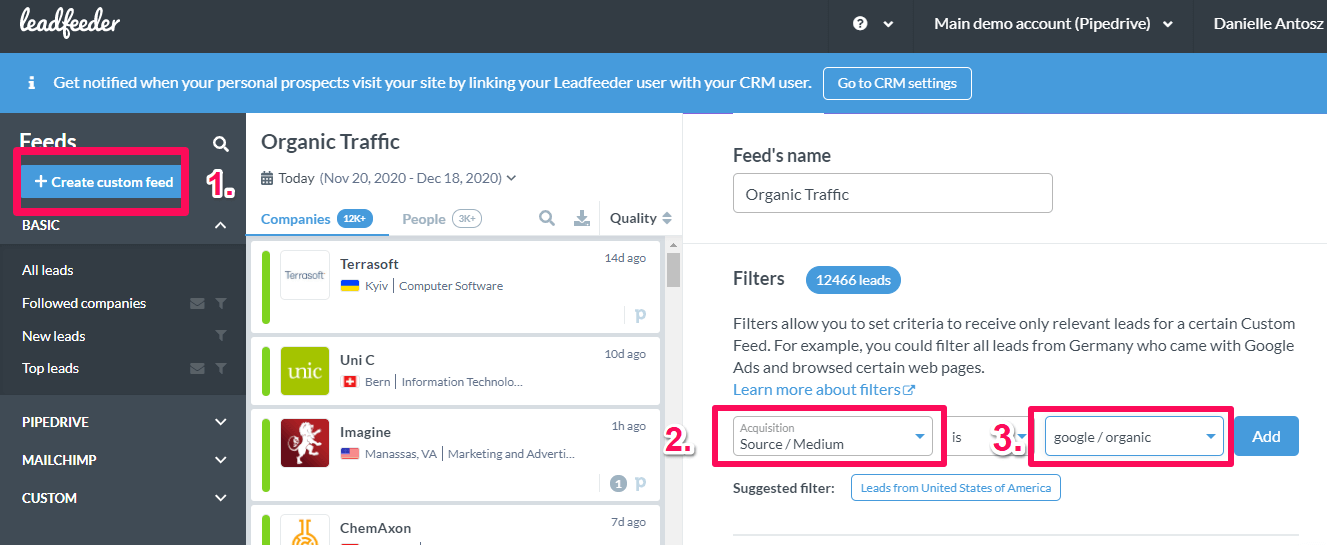The image size is (1327, 545).
Task: Click the filter icon beside New leads
Action: click(221, 336)
